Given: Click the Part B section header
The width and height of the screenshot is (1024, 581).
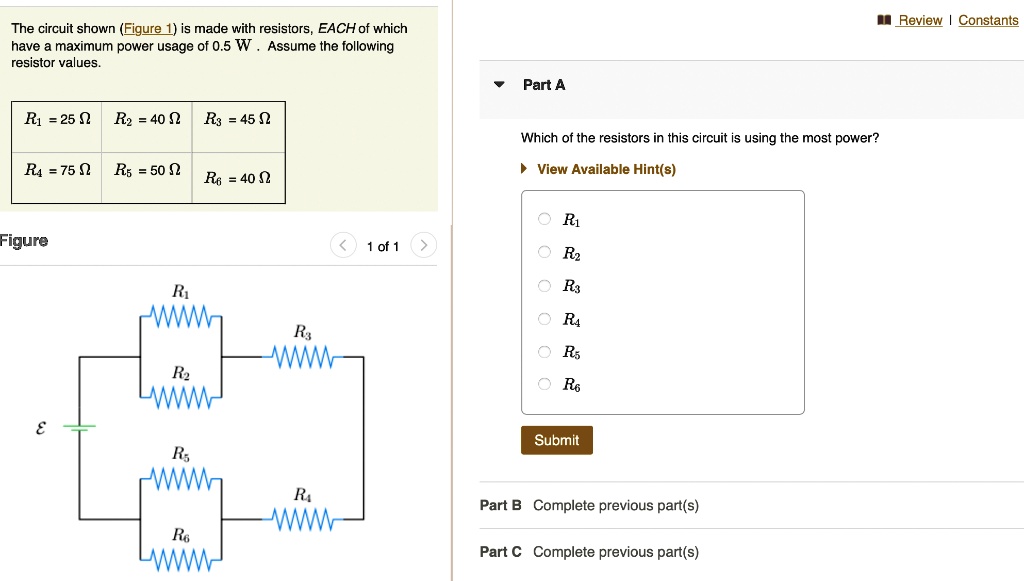Looking at the screenshot, I should tap(499, 505).
